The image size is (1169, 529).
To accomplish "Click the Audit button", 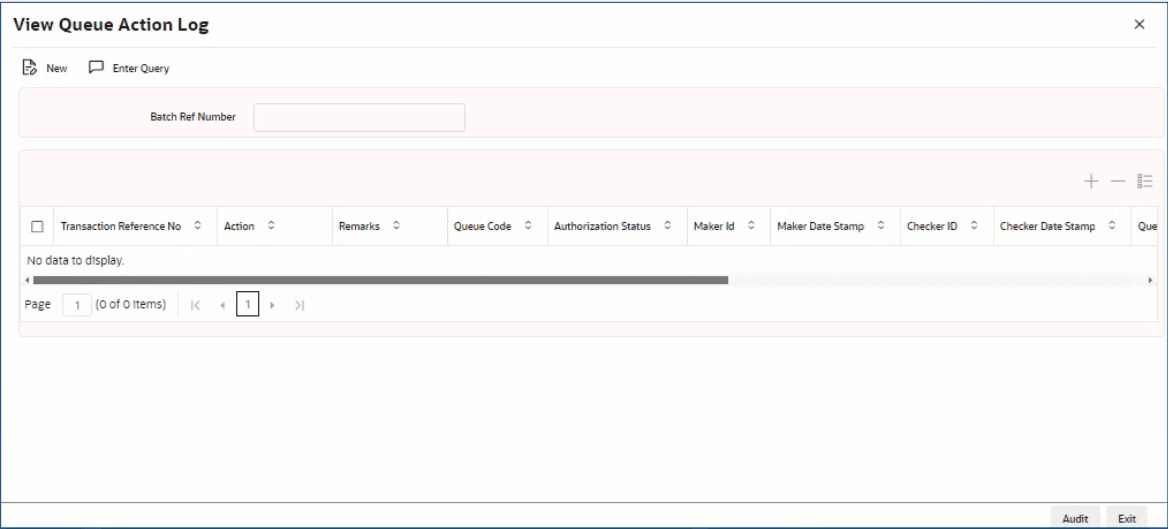I will point(1075,519).
